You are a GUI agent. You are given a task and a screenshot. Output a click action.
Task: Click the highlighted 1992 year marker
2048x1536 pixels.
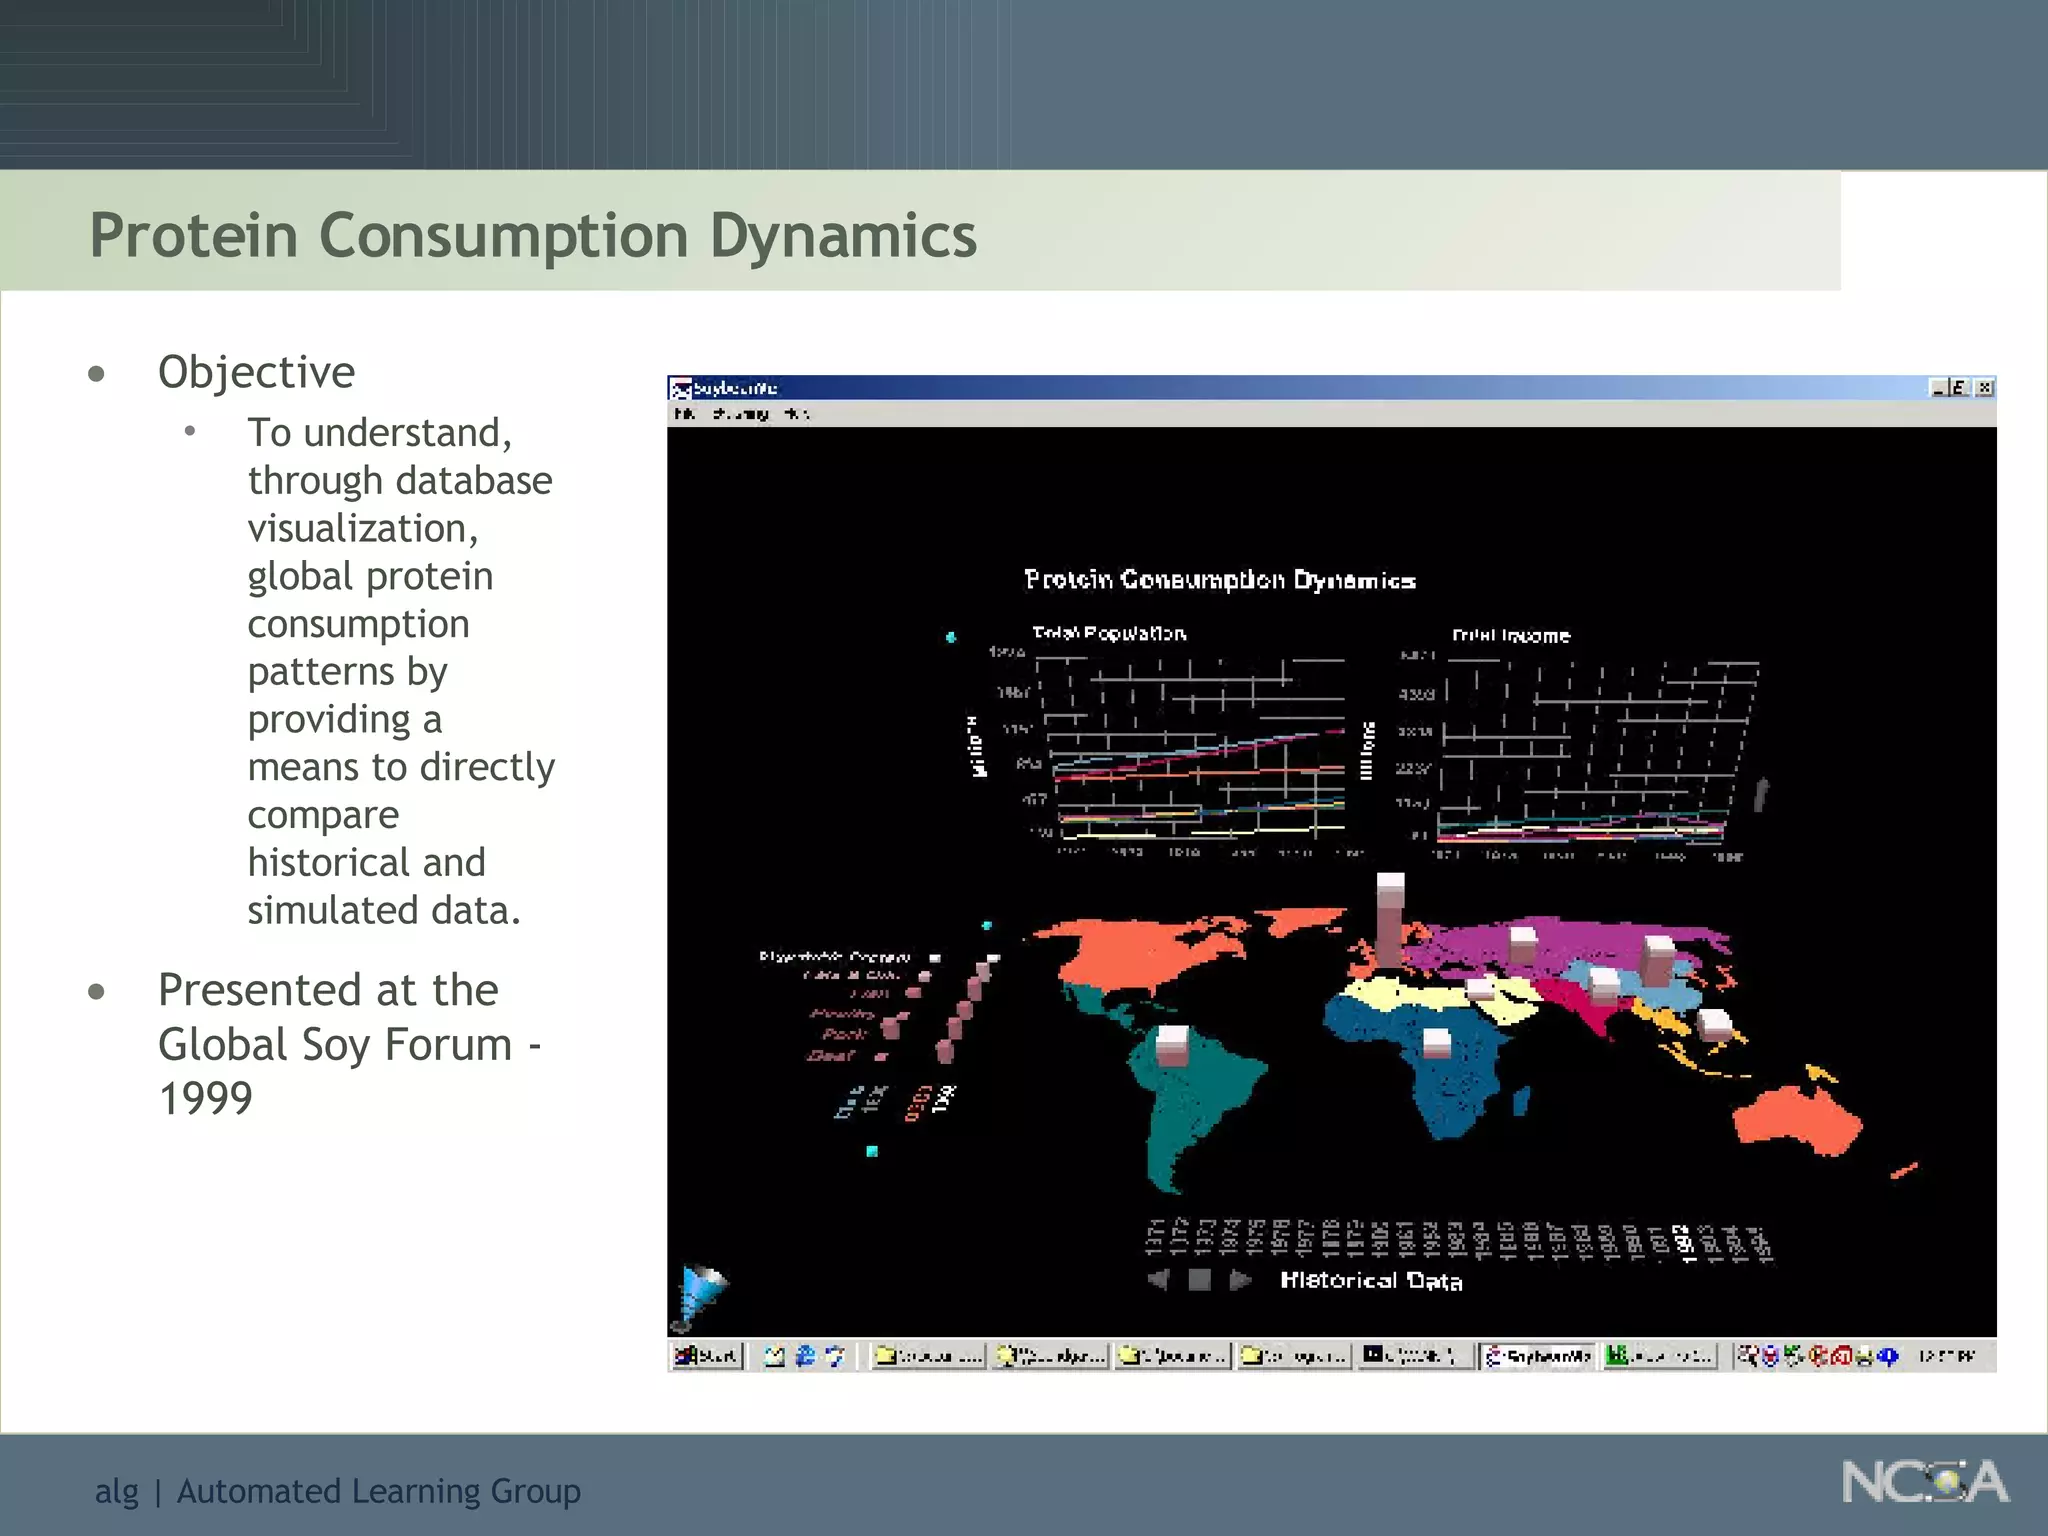pos(1685,1243)
